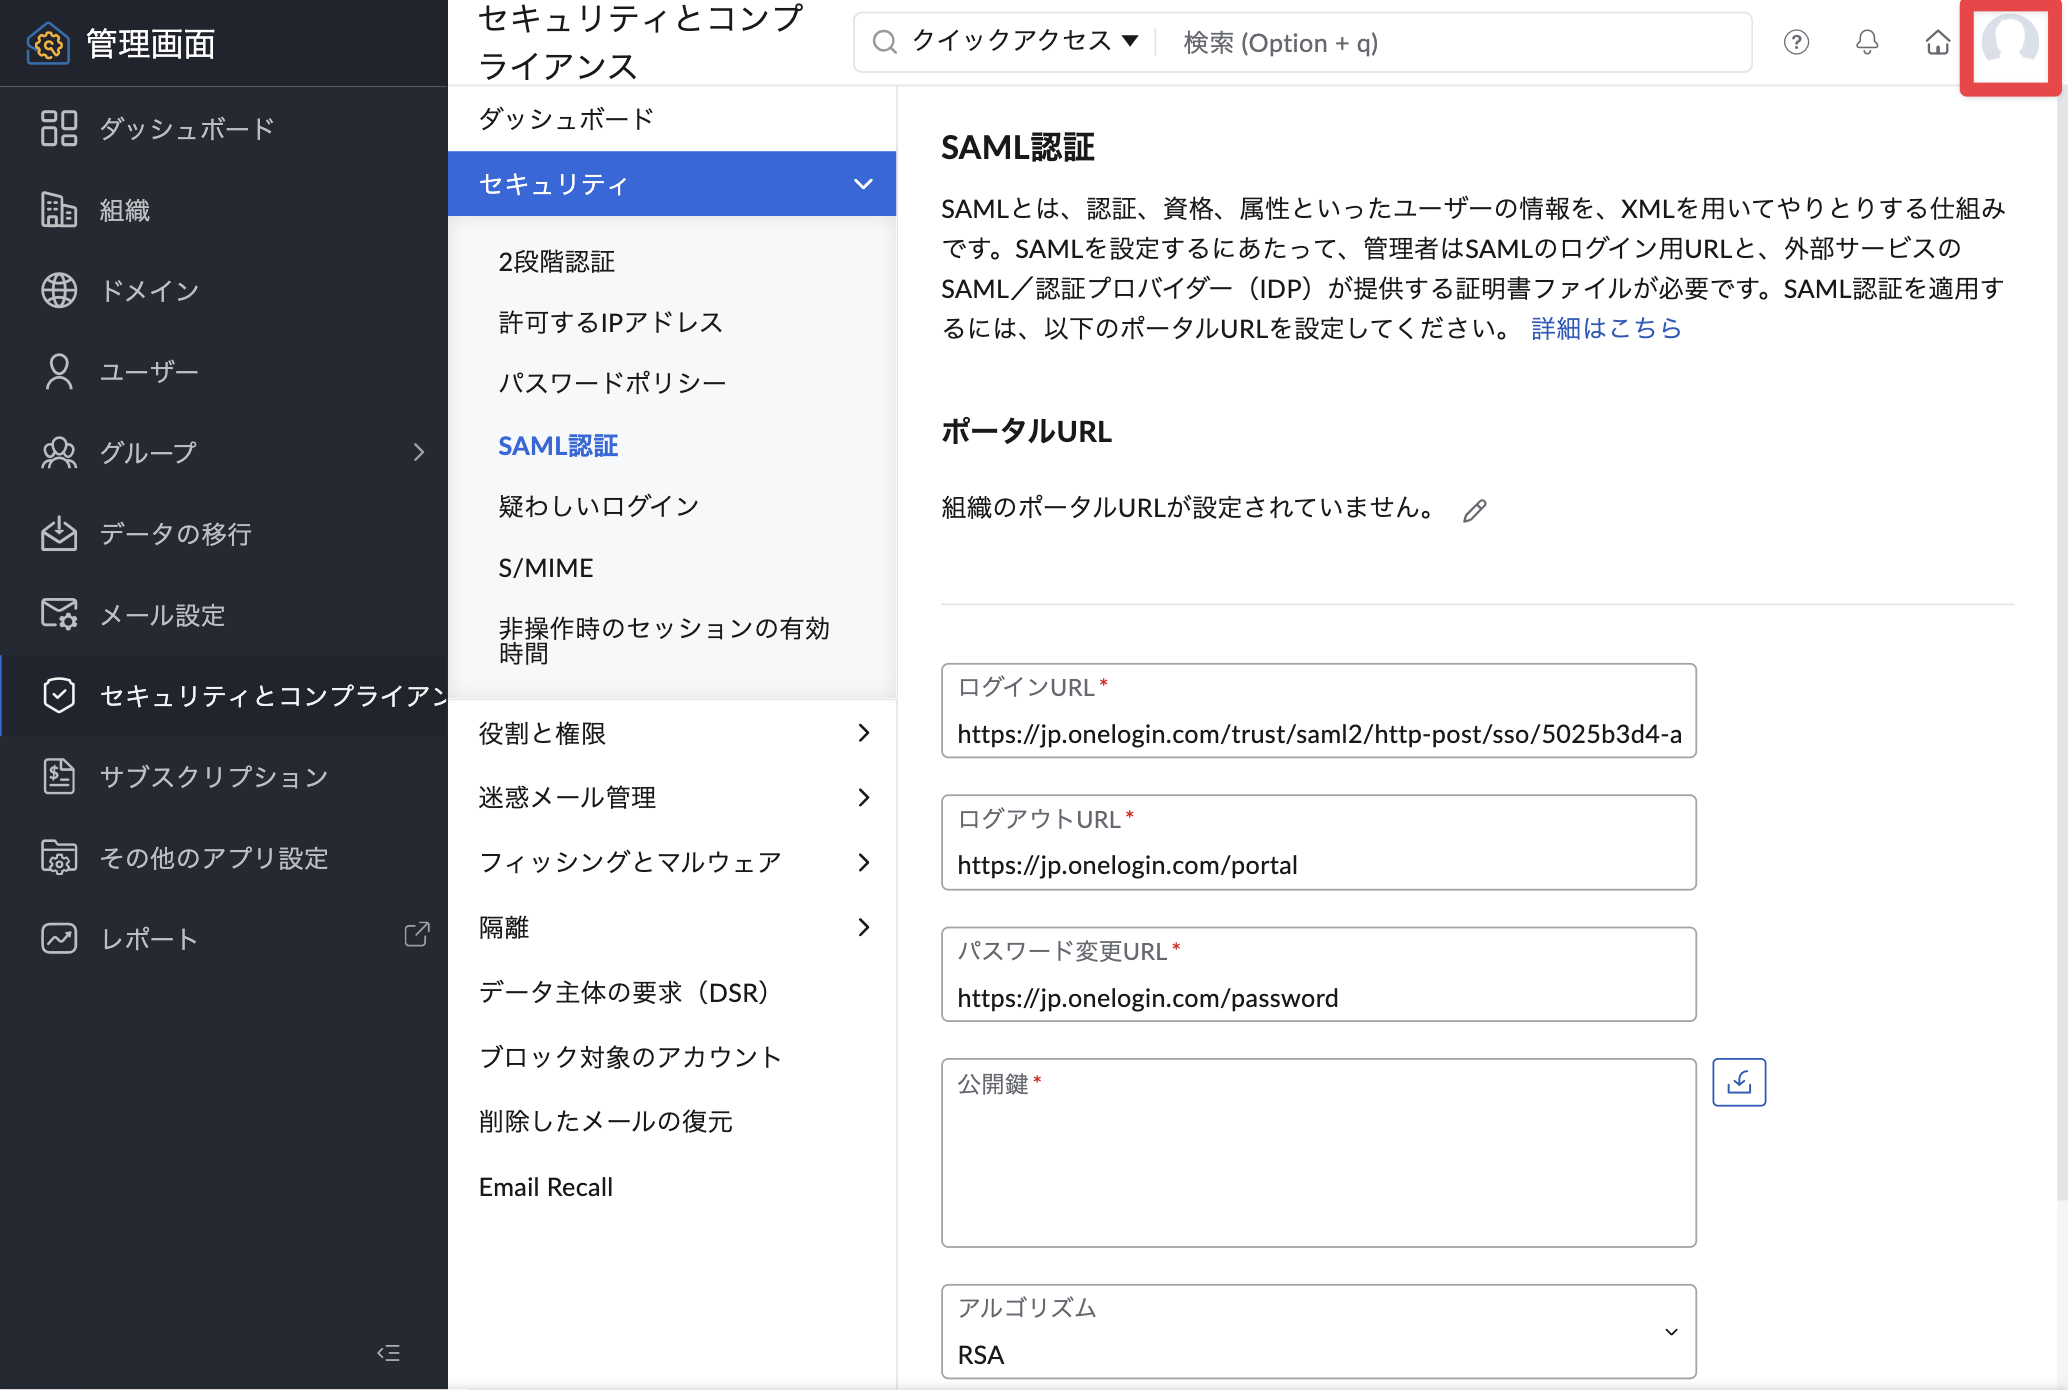Screen dimensions: 2068x1390
Task: Open the アルゴリズム RSA dropdown
Action: [1318, 1332]
